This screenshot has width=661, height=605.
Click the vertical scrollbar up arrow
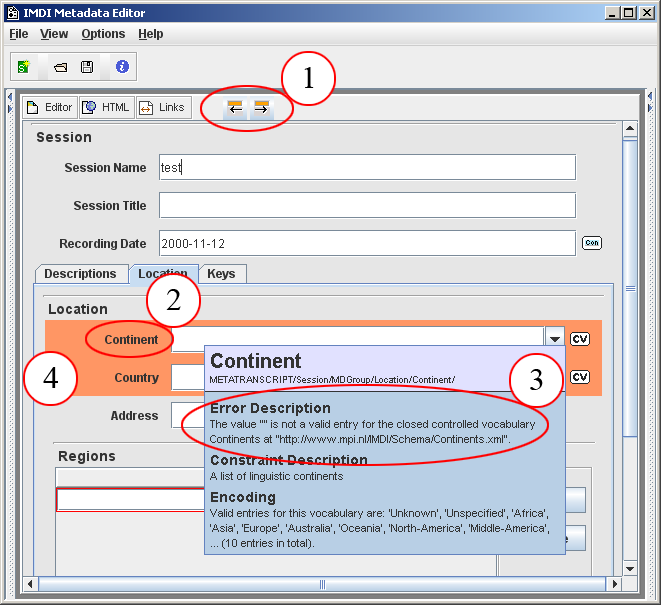click(630, 128)
